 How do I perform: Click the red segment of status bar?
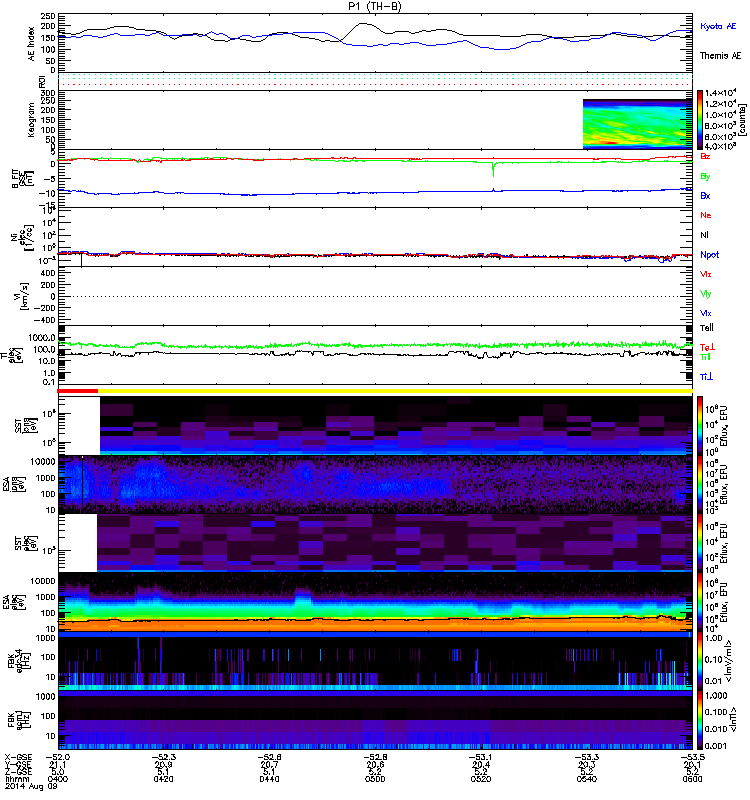(78, 391)
